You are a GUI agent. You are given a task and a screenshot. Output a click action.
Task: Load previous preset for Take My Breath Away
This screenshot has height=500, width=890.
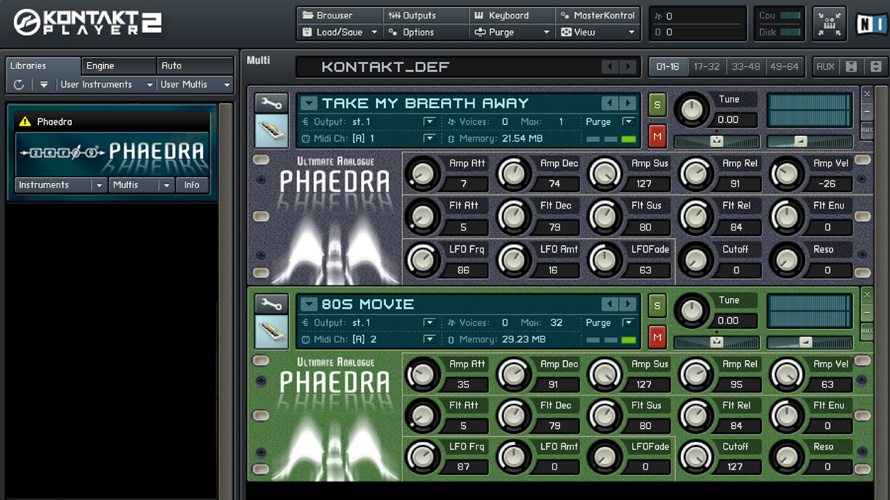[x=610, y=103]
